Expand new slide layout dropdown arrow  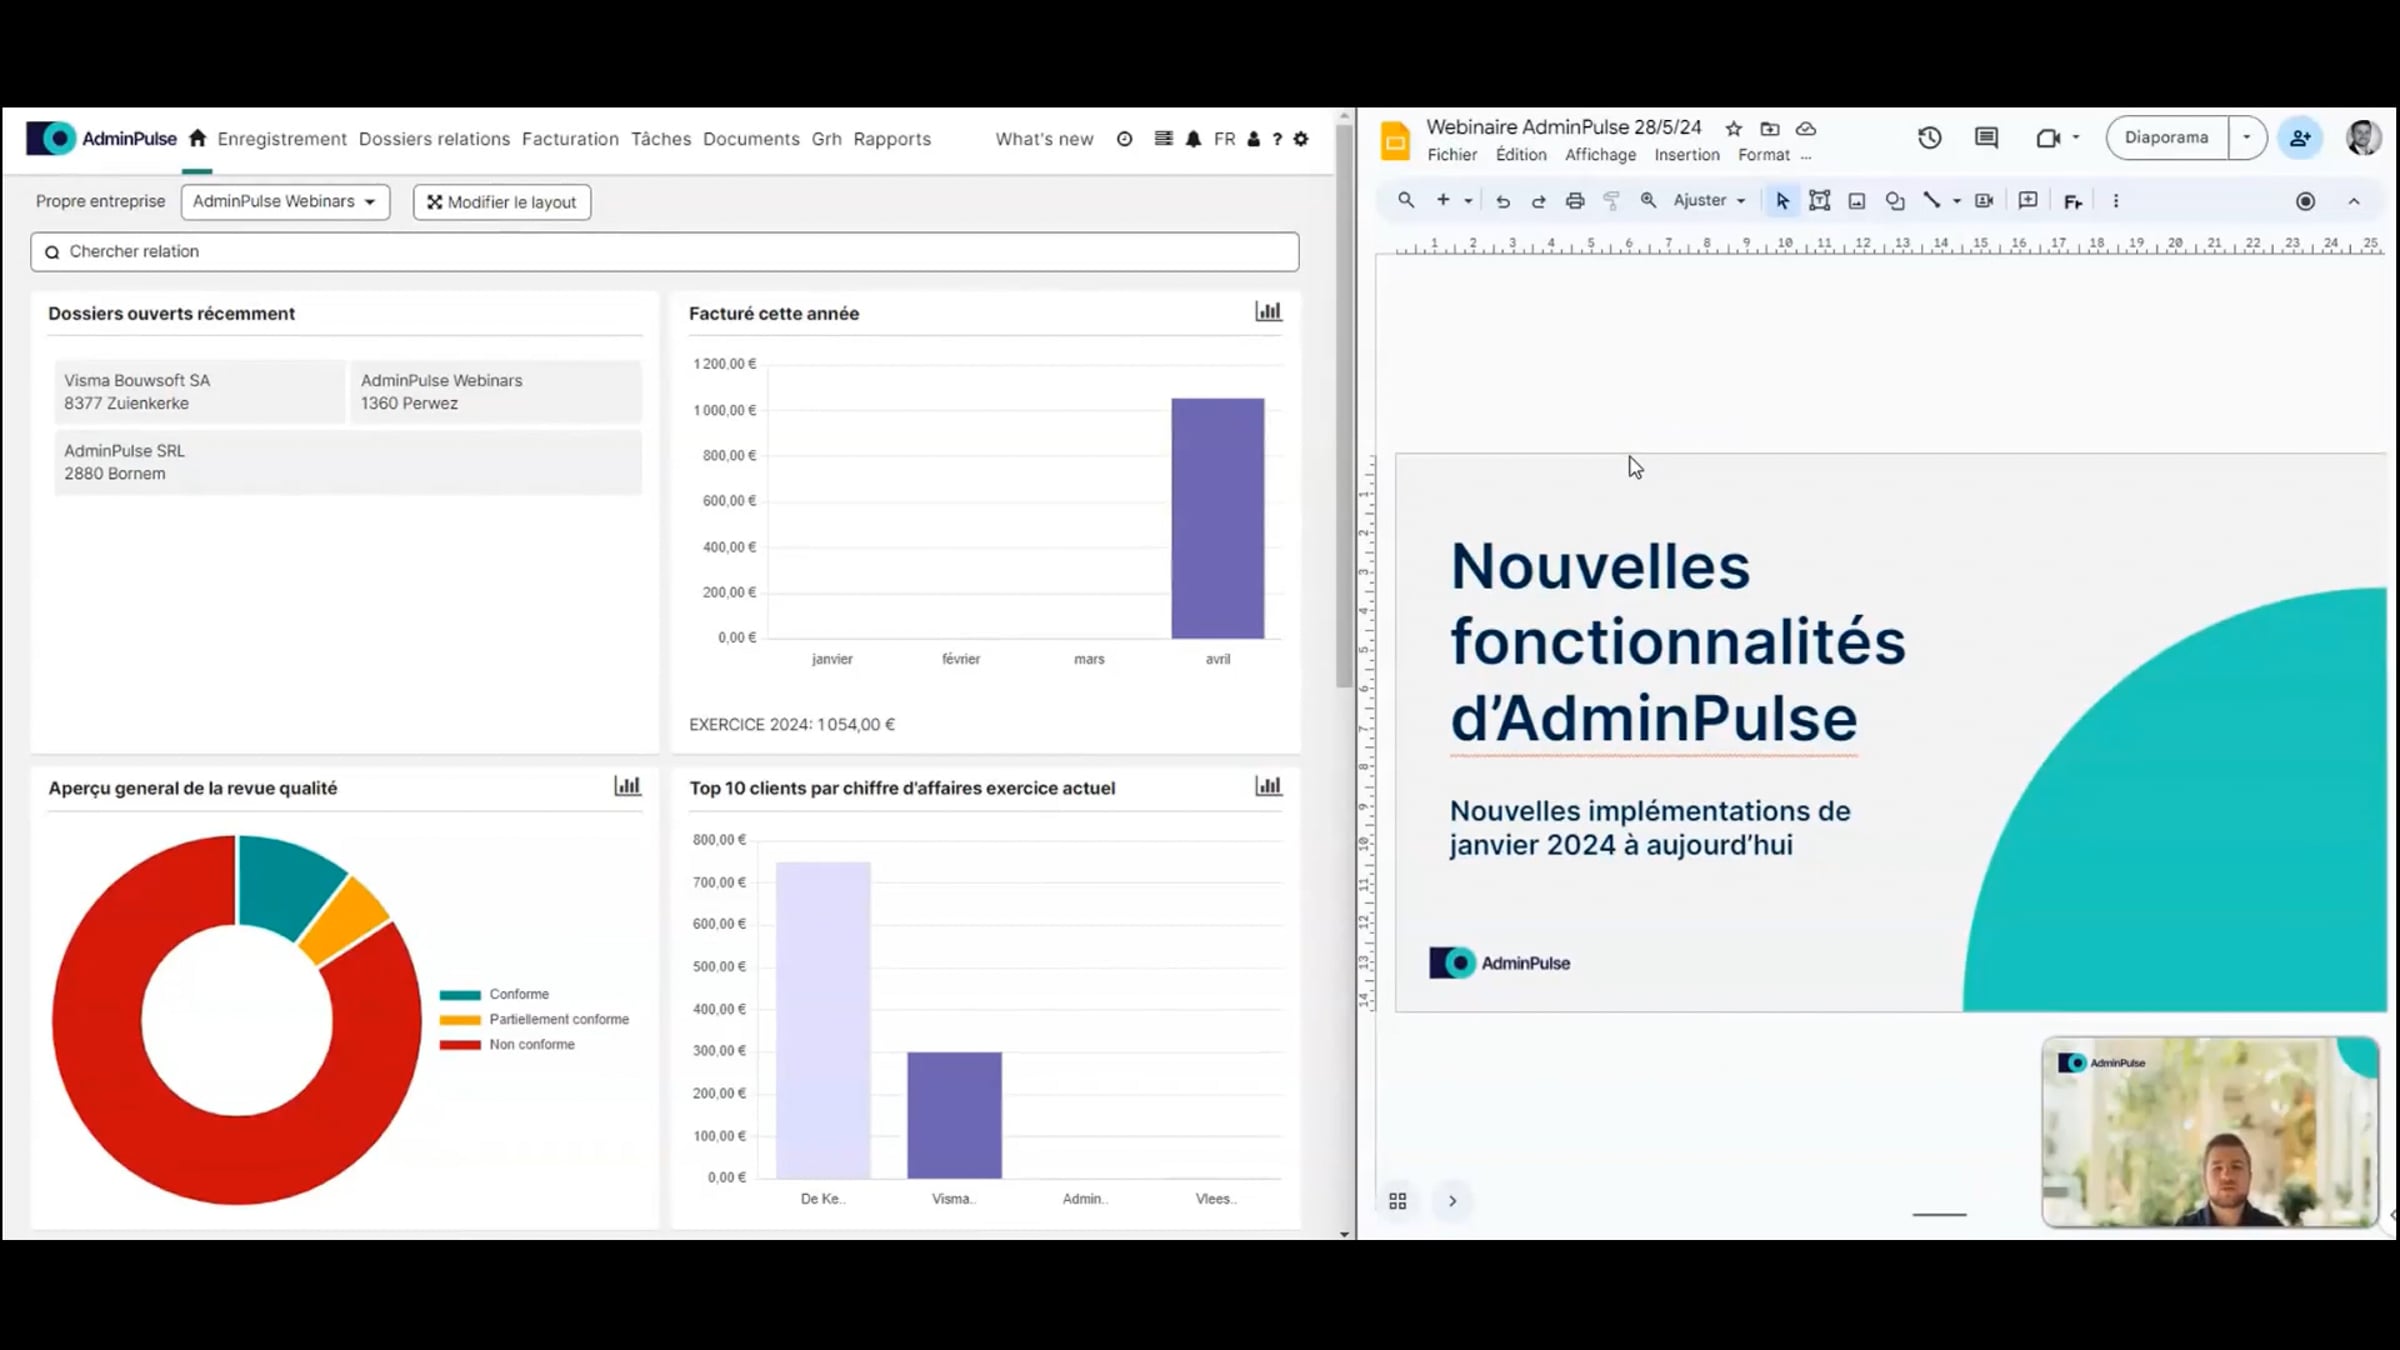point(1468,201)
